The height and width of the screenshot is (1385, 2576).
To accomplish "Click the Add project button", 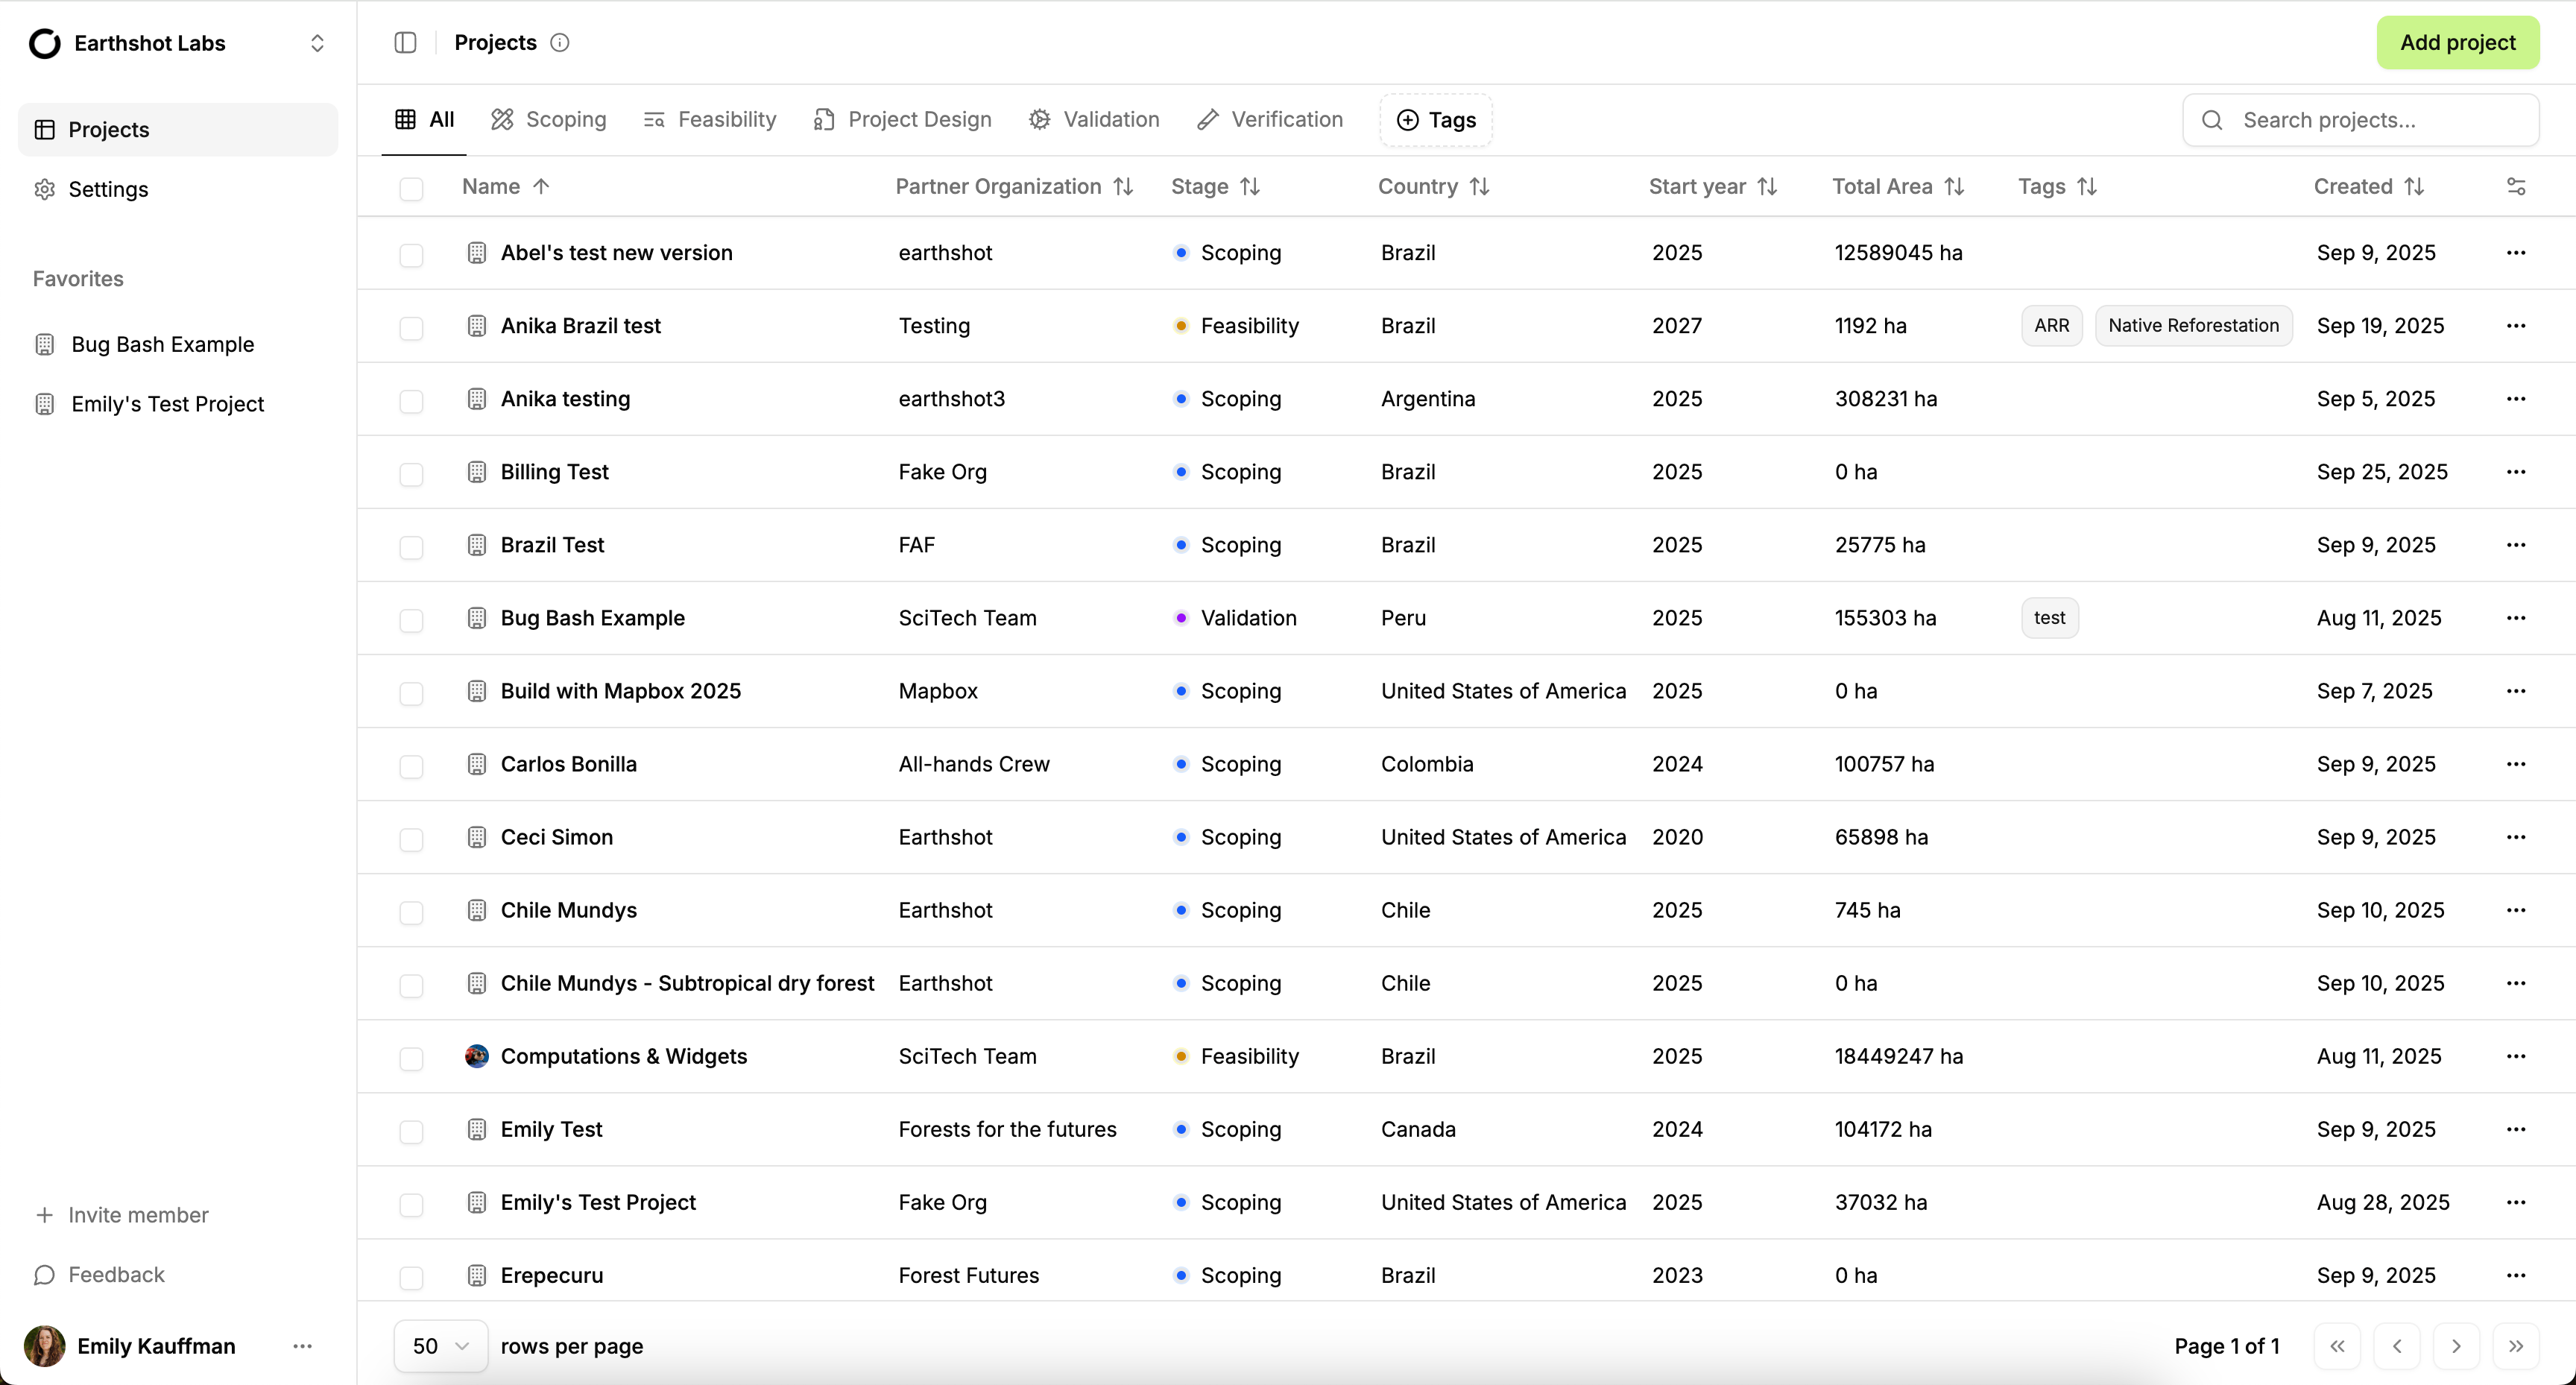I will 2457,42.
